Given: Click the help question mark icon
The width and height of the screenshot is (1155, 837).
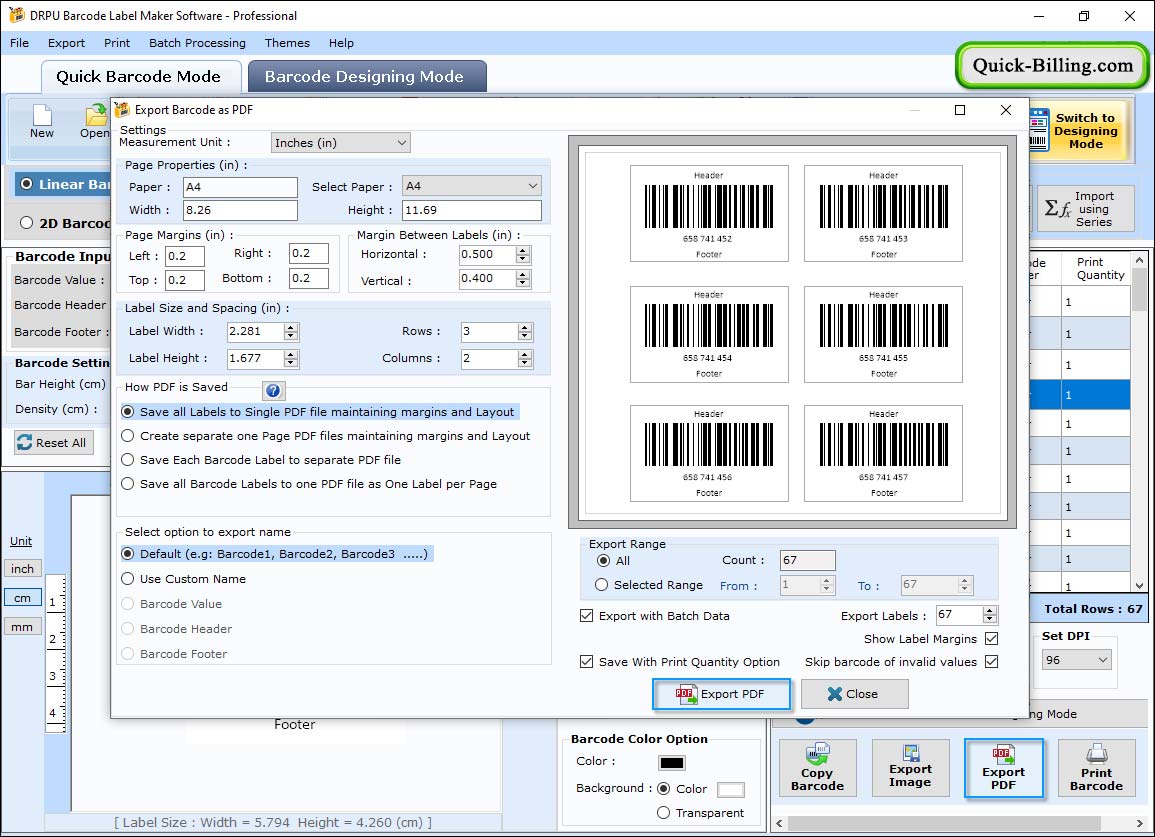Looking at the screenshot, I should [x=273, y=391].
